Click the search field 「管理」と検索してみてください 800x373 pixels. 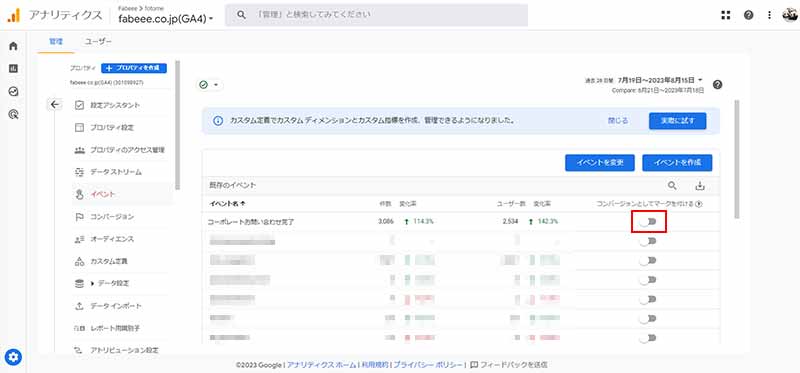click(x=377, y=15)
